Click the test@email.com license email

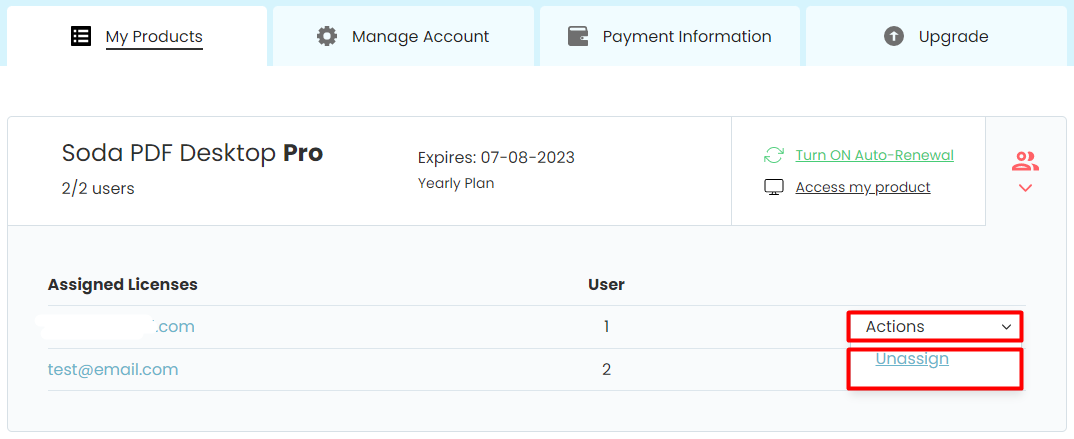(113, 370)
